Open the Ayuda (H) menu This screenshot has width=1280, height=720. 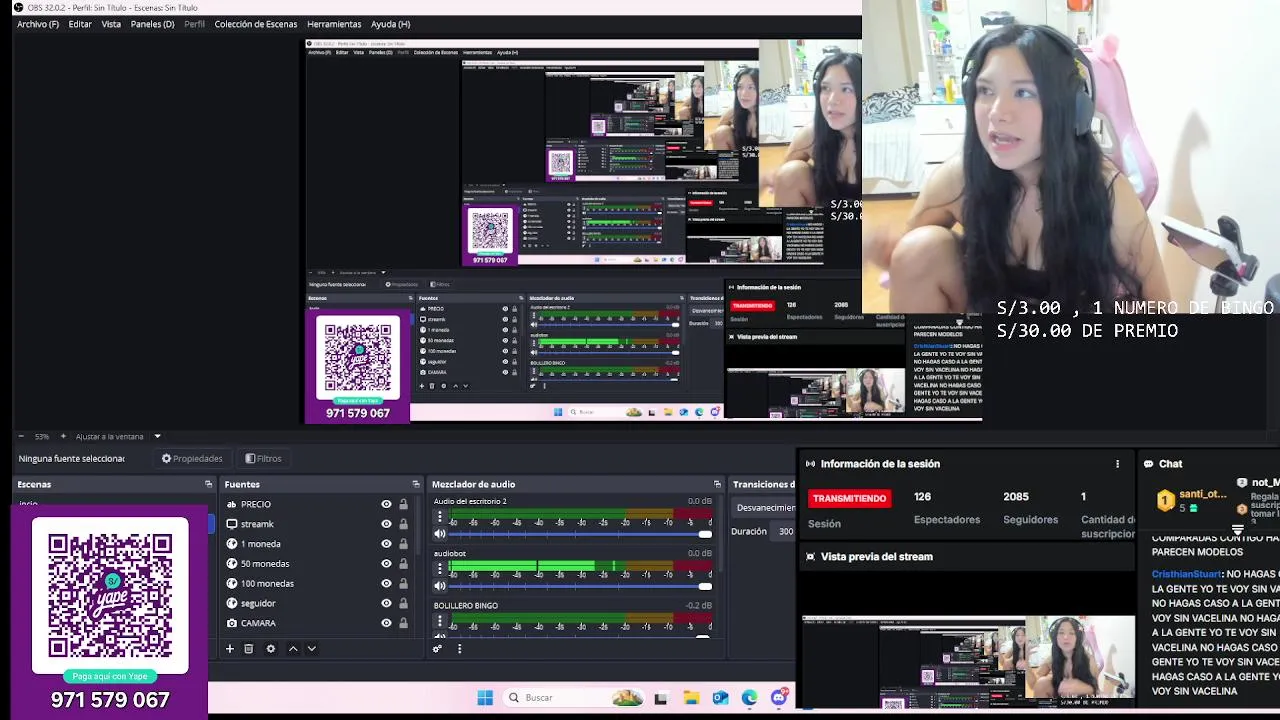pos(390,24)
